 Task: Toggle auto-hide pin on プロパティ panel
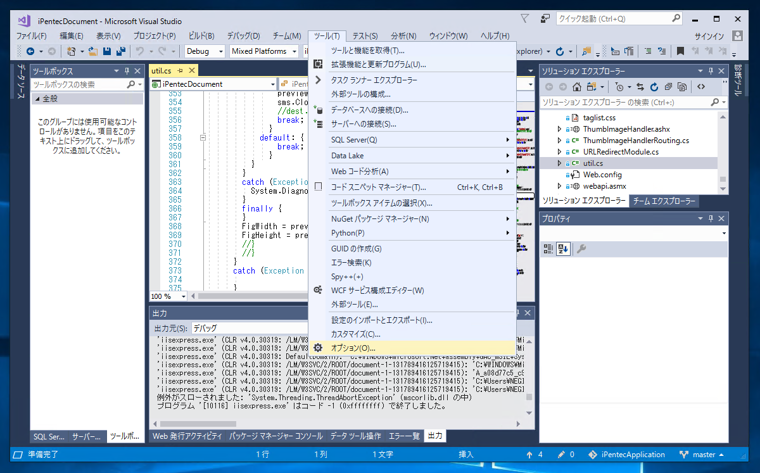point(711,219)
